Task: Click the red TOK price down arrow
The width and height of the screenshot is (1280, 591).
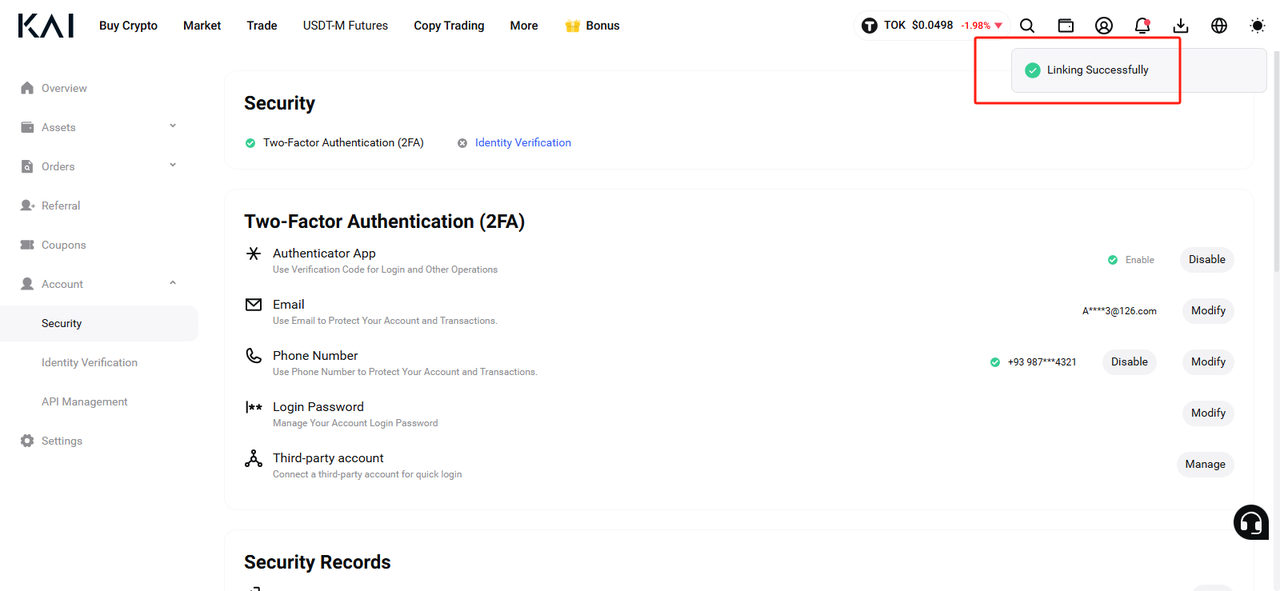Action: 998,26
